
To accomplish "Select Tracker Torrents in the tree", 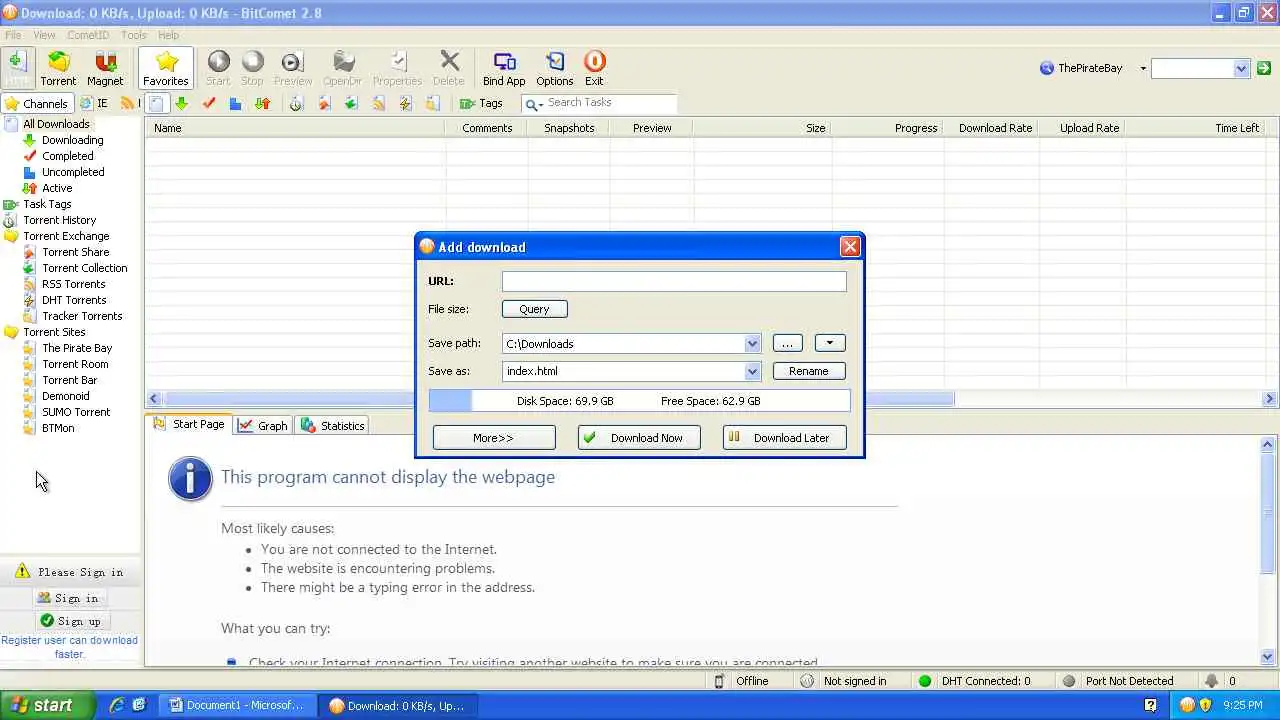I will point(82,316).
